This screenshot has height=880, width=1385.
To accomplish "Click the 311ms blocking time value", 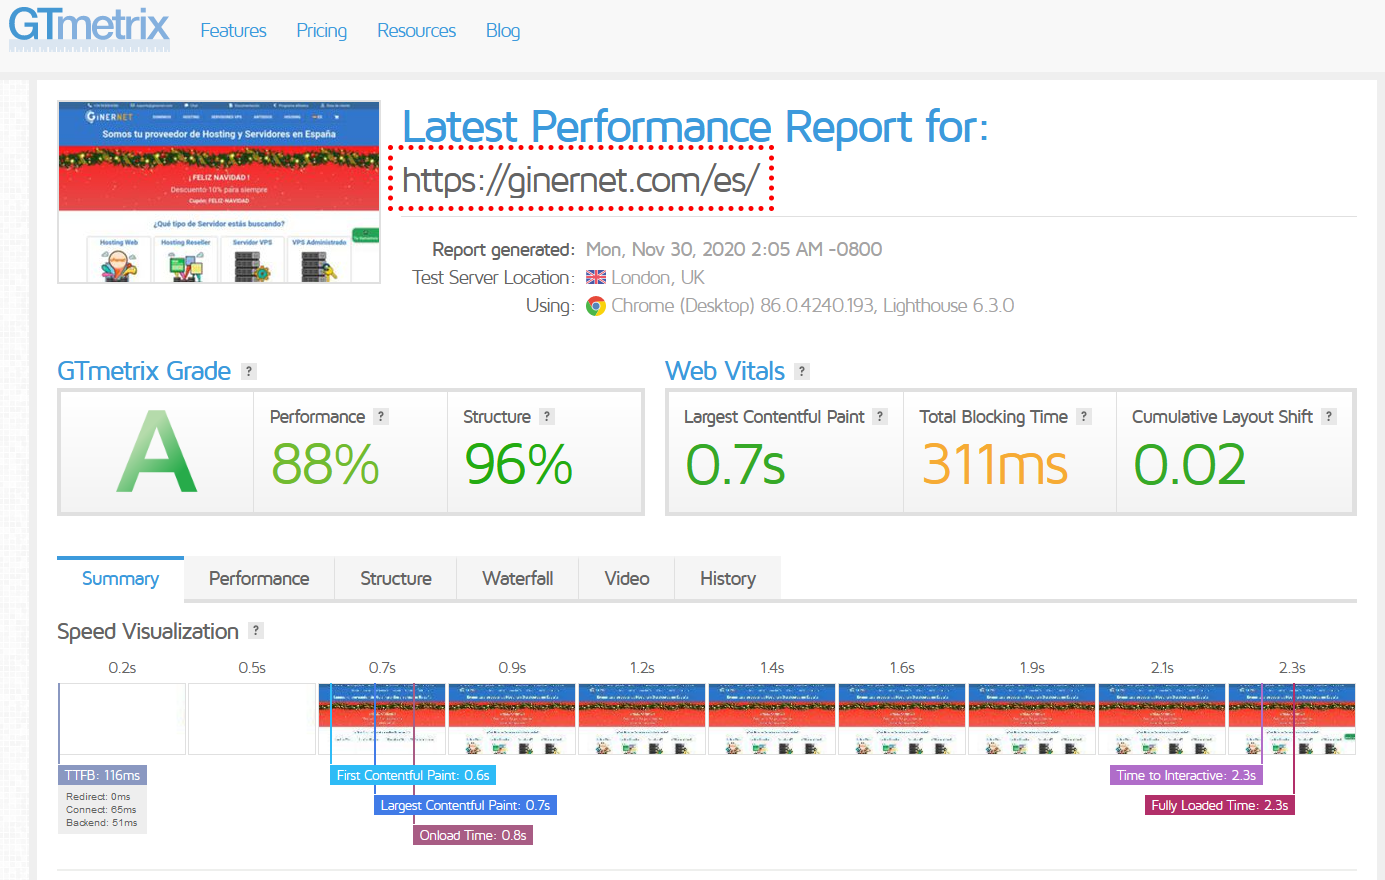I will [995, 465].
